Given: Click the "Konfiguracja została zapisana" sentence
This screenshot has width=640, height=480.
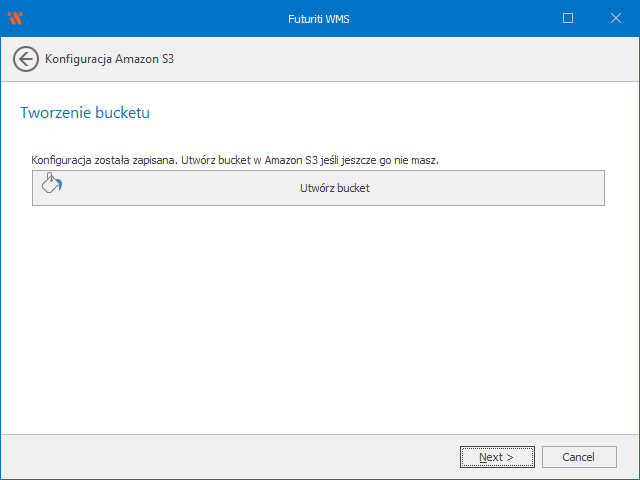Looking at the screenshot, I should pyautogui.click(x=104, y=160).
